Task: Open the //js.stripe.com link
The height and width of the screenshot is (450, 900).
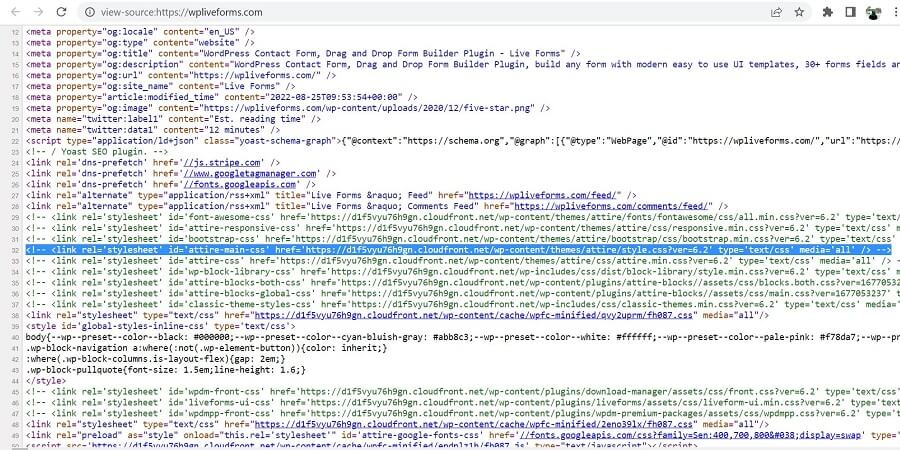Action: [222, 162]
